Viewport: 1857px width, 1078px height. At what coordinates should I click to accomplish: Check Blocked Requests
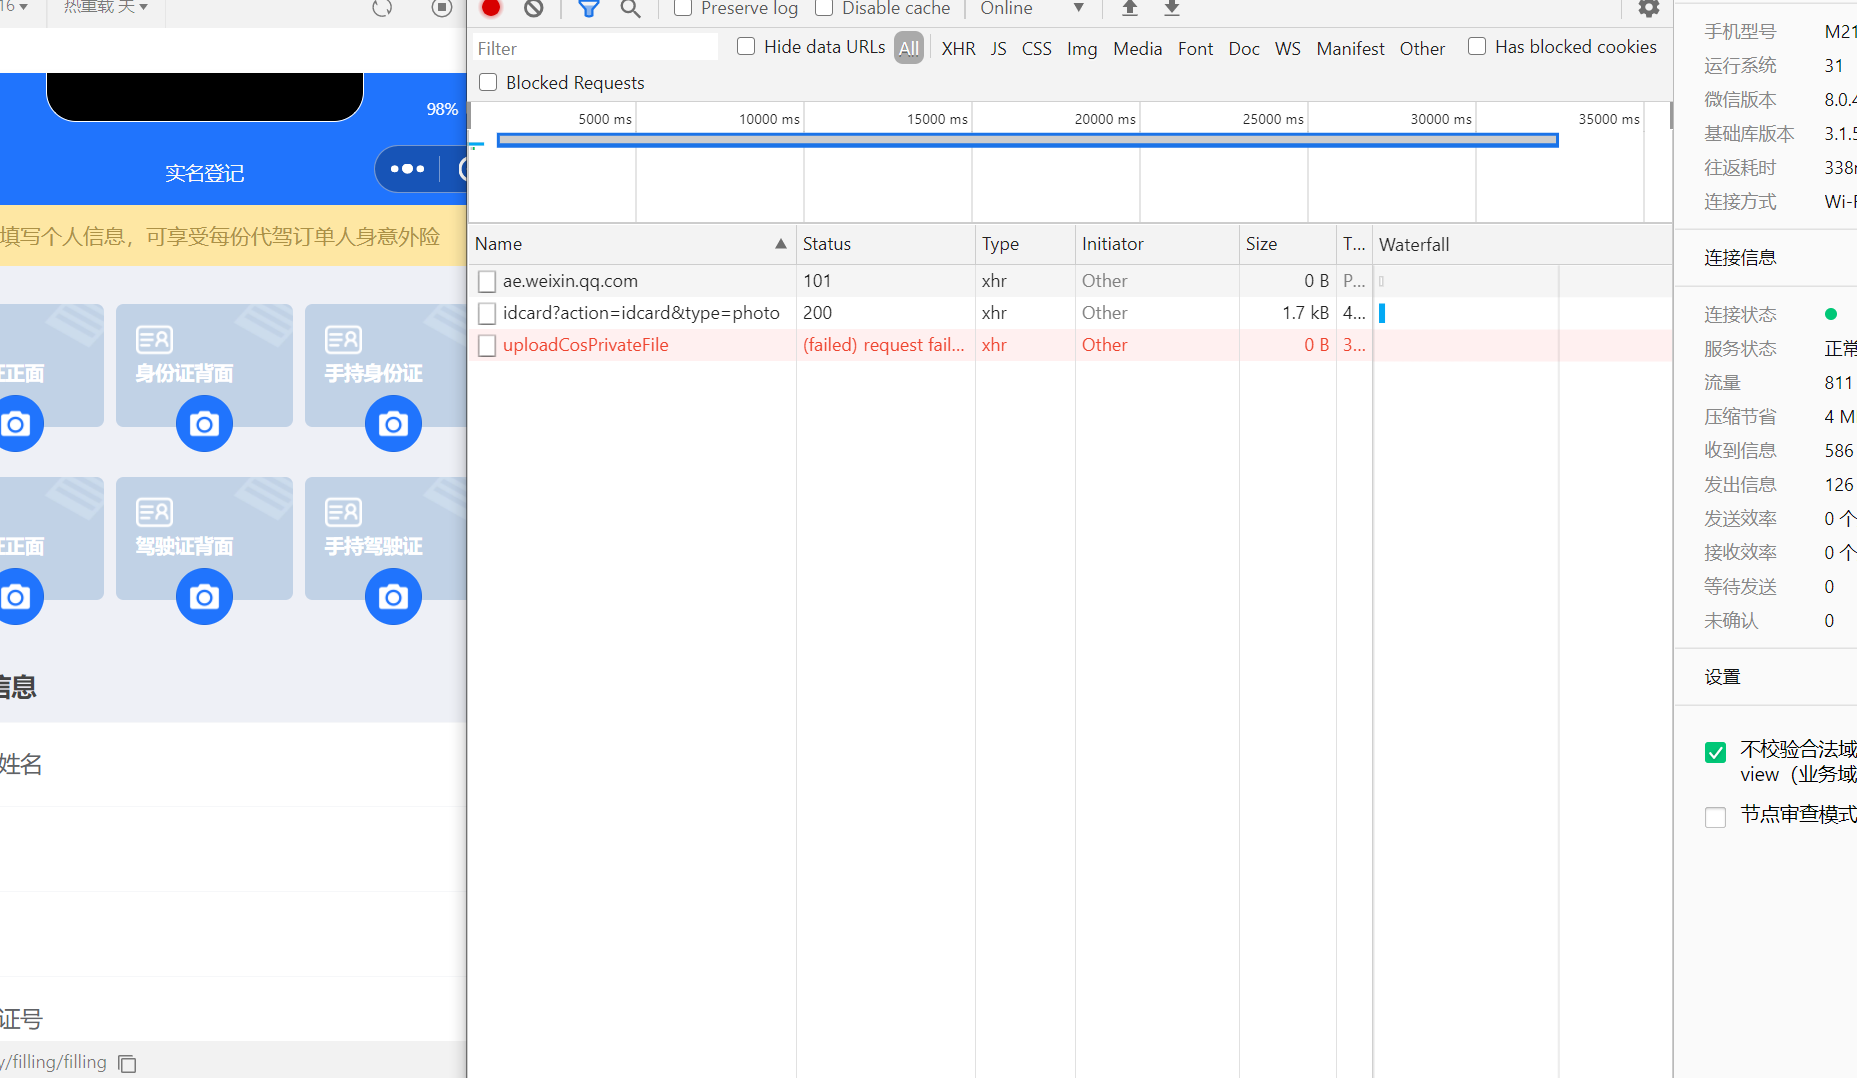pos(488,82)
